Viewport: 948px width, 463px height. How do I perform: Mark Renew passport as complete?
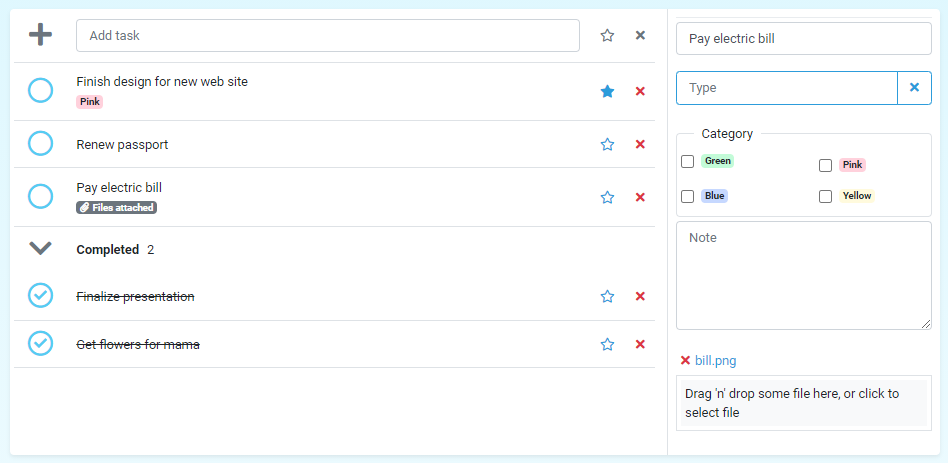click(41, 144)
